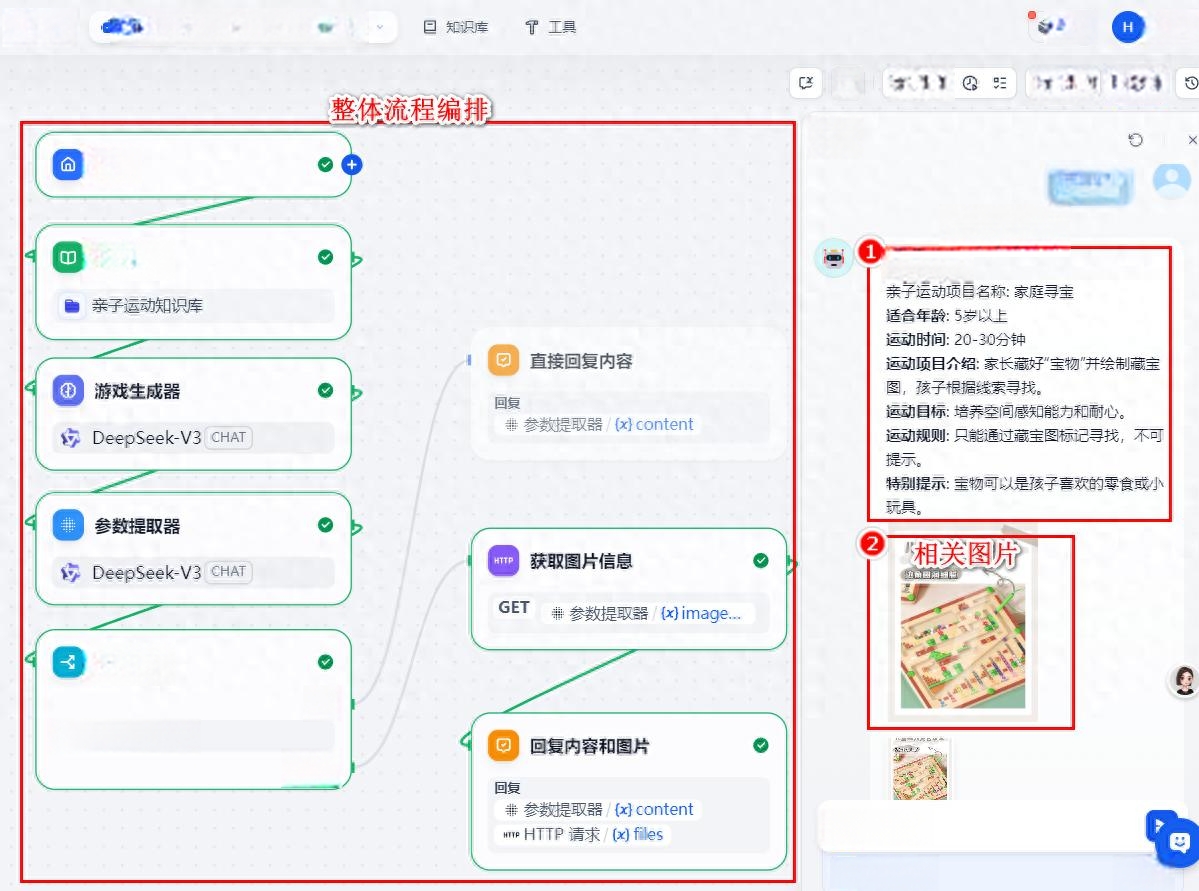Open 参数提取器 DeepSeek-V3 model selector

(x=195, y=572)
